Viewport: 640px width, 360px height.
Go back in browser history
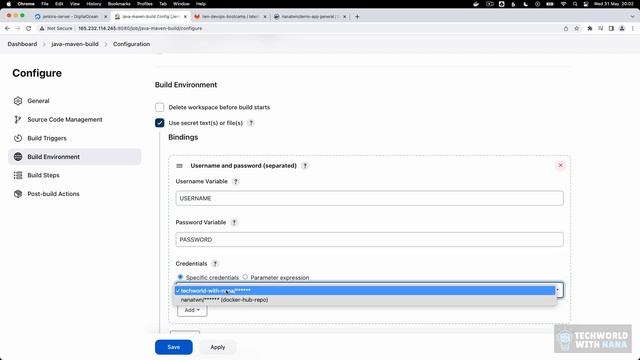[x=7, y=28]
